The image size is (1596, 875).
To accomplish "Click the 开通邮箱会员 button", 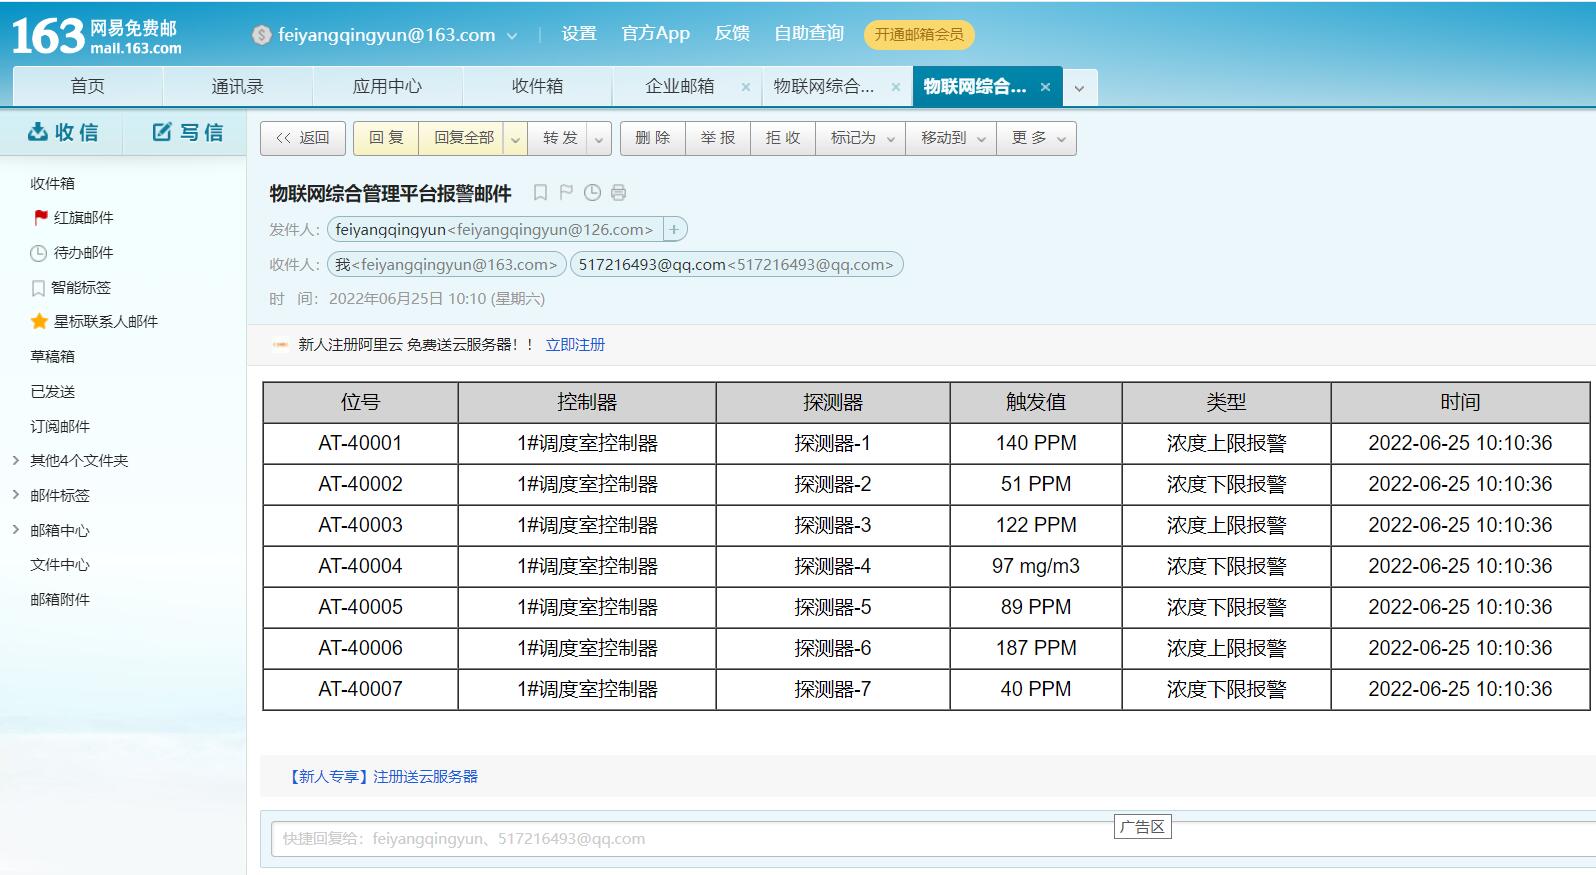I will [x=918, y=35].
